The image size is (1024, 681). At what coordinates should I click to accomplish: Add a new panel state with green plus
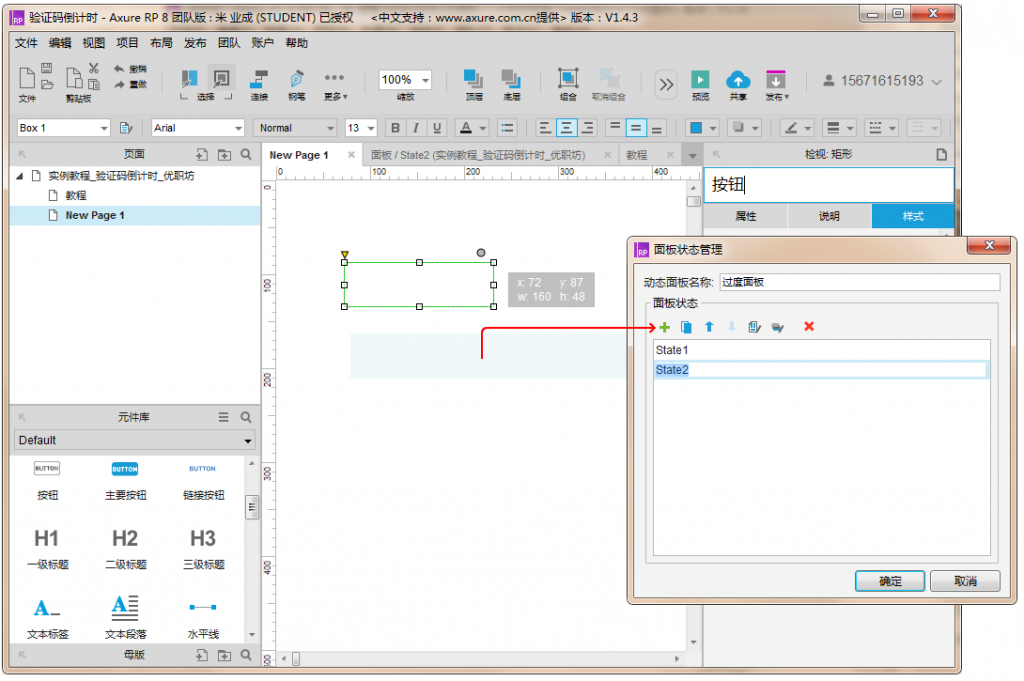click(665, 327)
